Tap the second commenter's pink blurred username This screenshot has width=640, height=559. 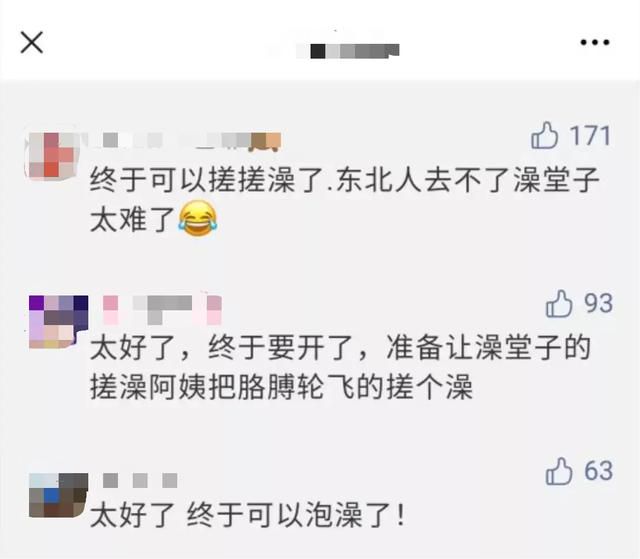(x=162, y=310)
